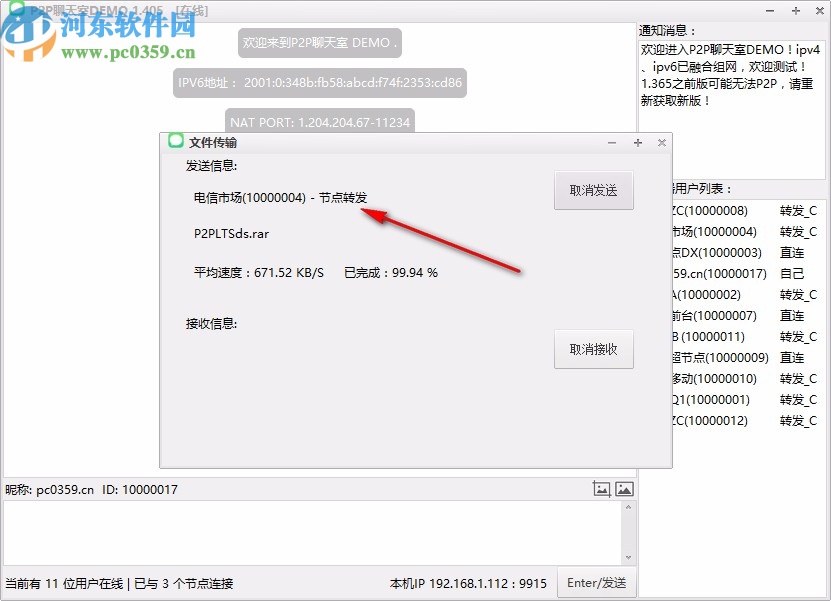
Task: Select 超节点(10000009) in the user list
Action: click(x=710, y=357)
